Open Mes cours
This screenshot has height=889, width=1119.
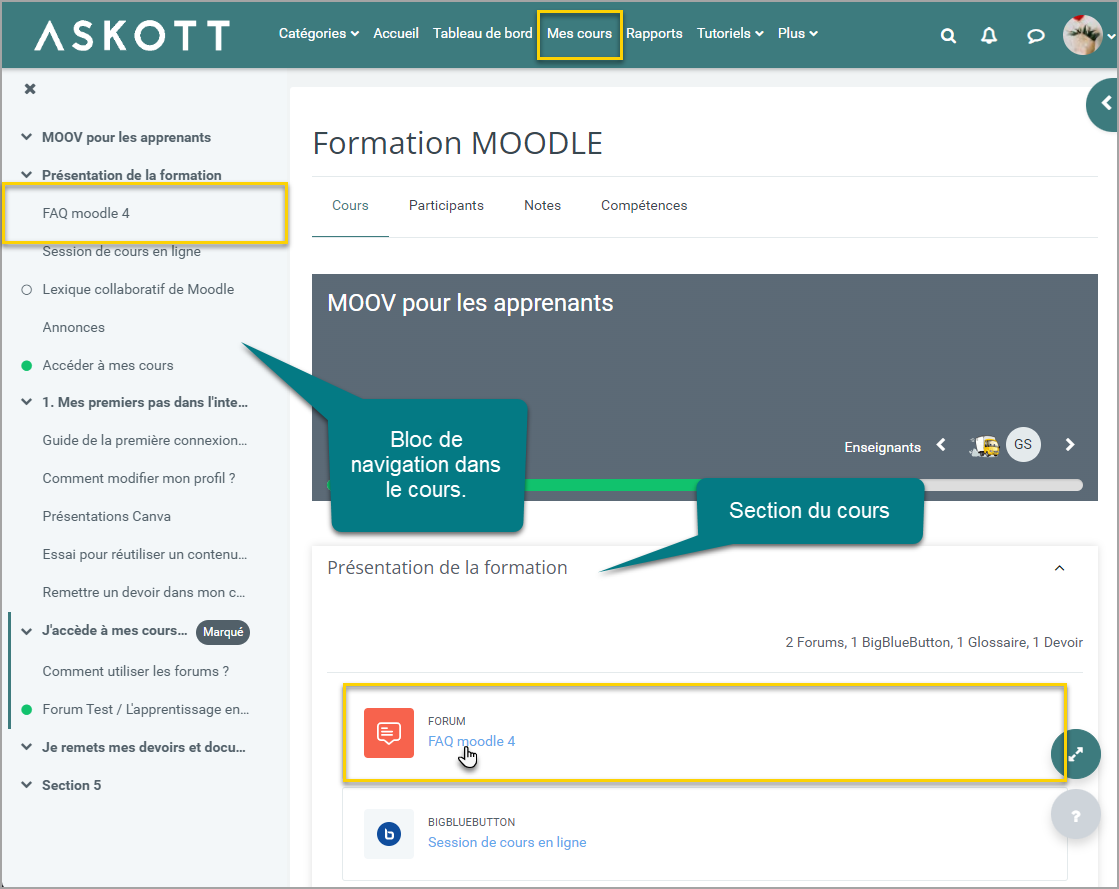pyautogui.click(x=579, y=34)
